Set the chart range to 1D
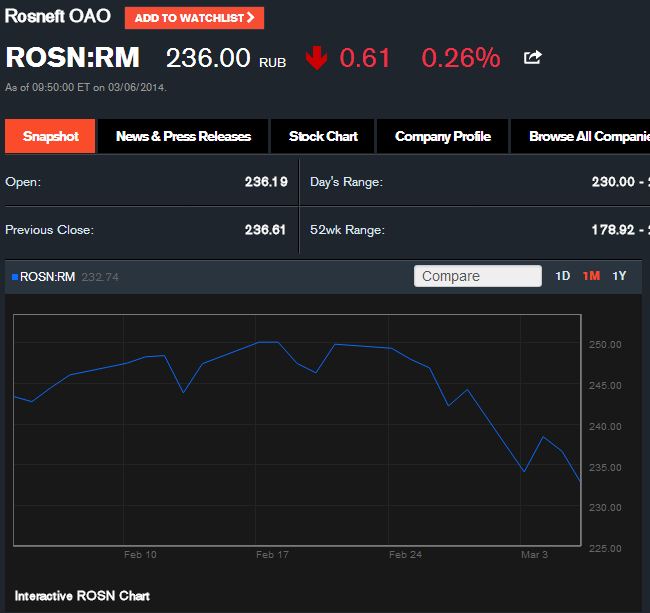Screen dimensions: 650x613 (x=563, y=276)
